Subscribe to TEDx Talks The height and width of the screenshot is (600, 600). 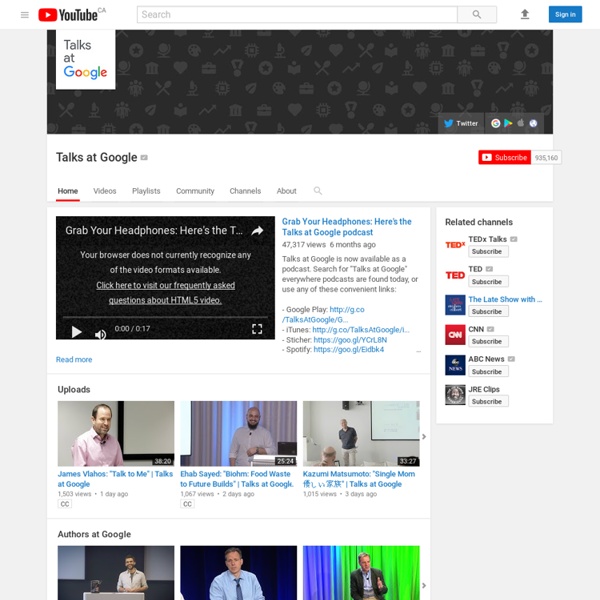coord(488,251)
